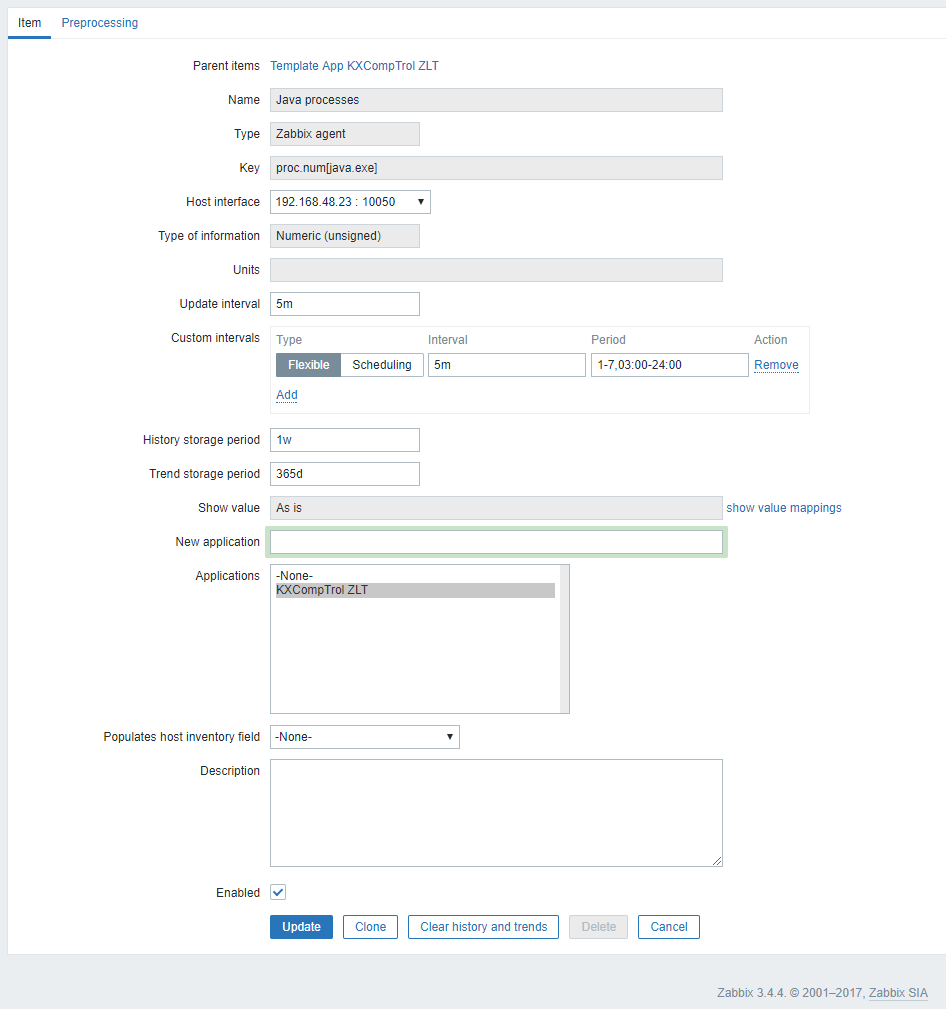
Task: Toggle the Enabled checkbox
Action: pos(278,892)
